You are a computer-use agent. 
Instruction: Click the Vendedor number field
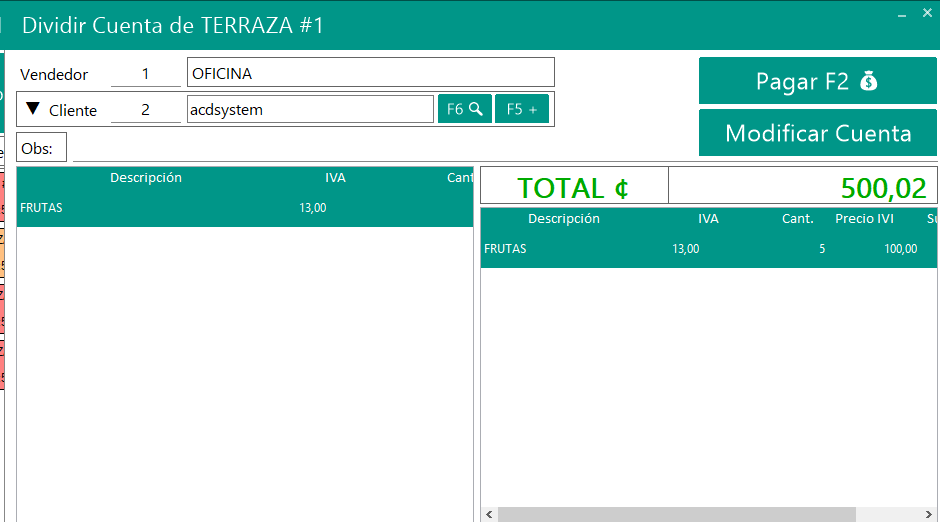point(145,74)
